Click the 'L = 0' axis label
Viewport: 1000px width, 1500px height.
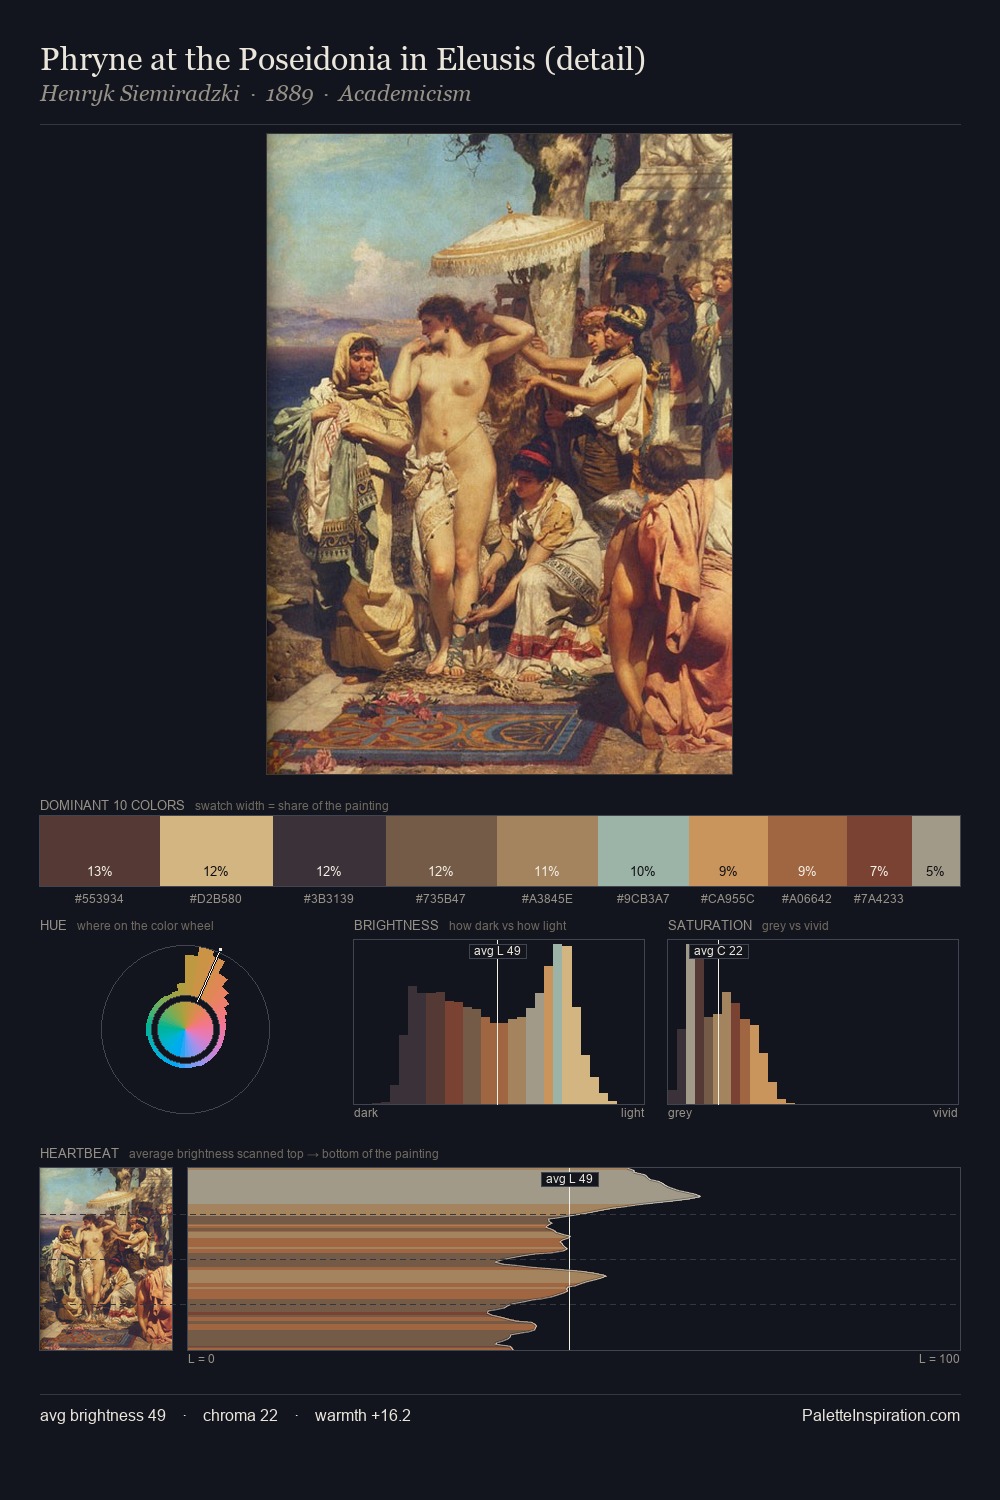click(201, 1359)
